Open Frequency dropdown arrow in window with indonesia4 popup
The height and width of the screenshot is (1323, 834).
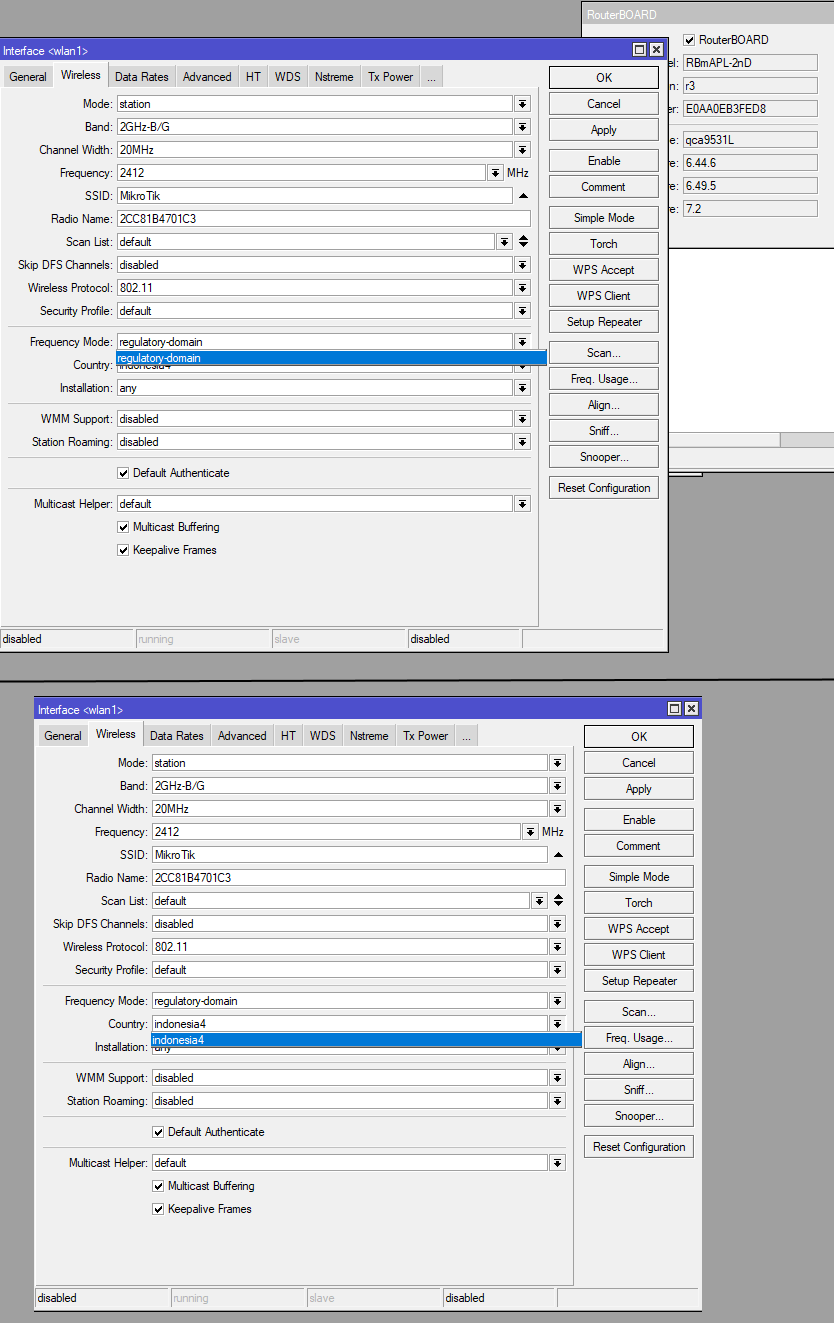[530, 832]
